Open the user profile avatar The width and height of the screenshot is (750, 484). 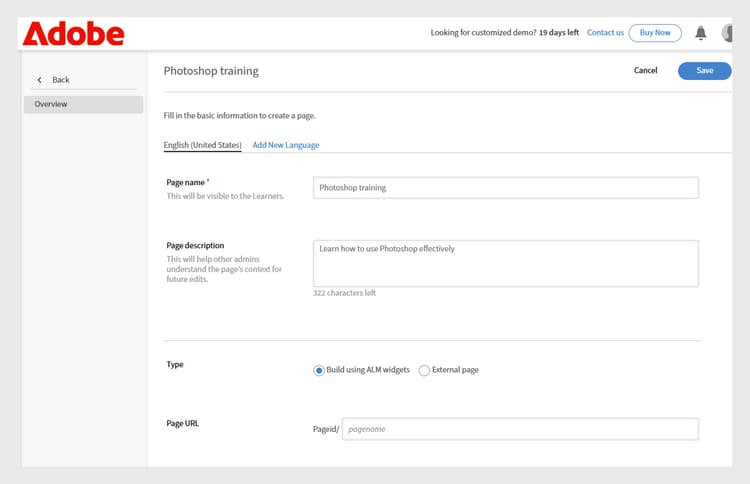pyautogui.click(x=737, y=33)
